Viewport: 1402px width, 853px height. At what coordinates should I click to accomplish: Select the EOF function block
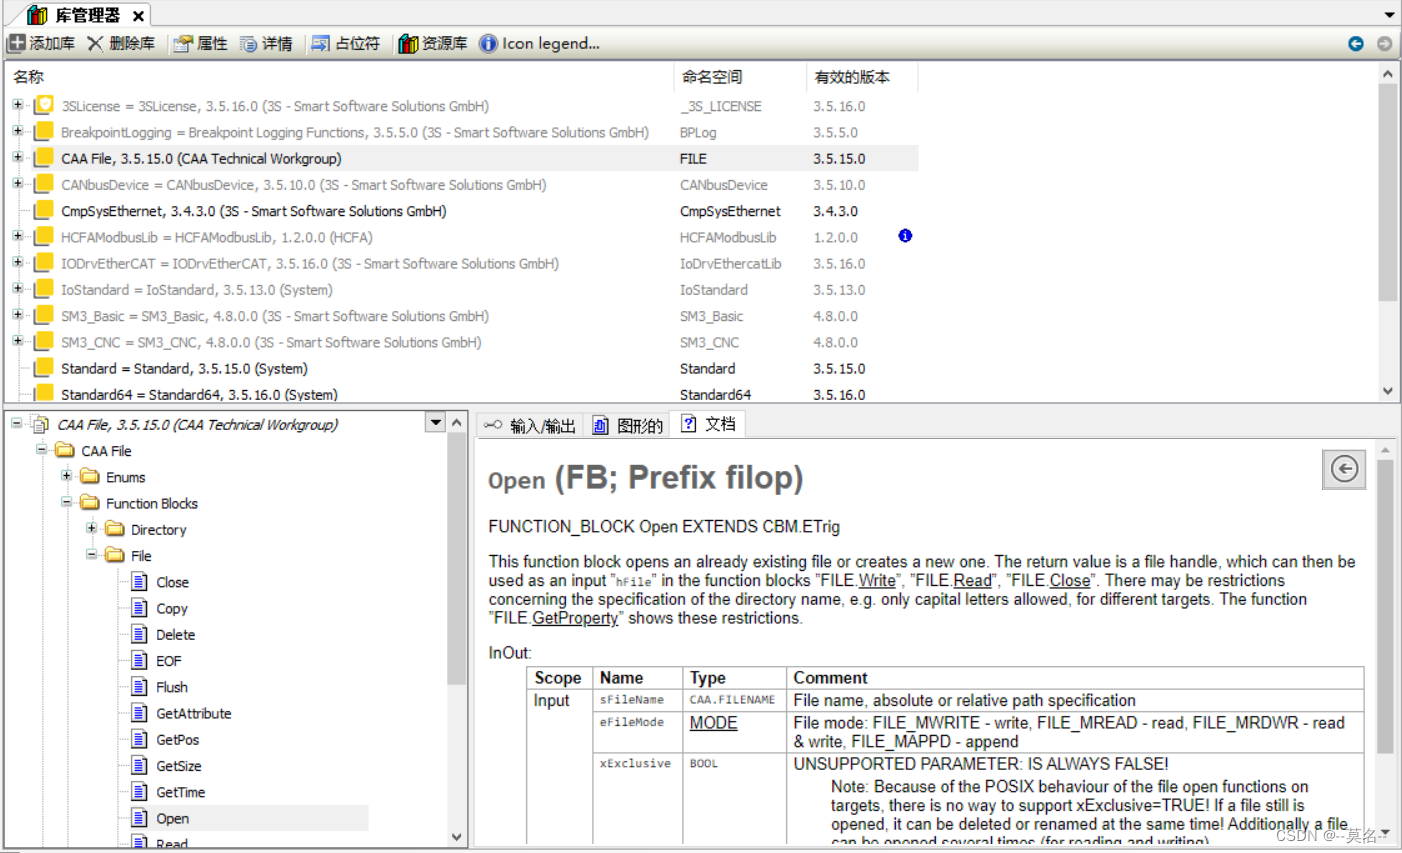coord(168,661)
